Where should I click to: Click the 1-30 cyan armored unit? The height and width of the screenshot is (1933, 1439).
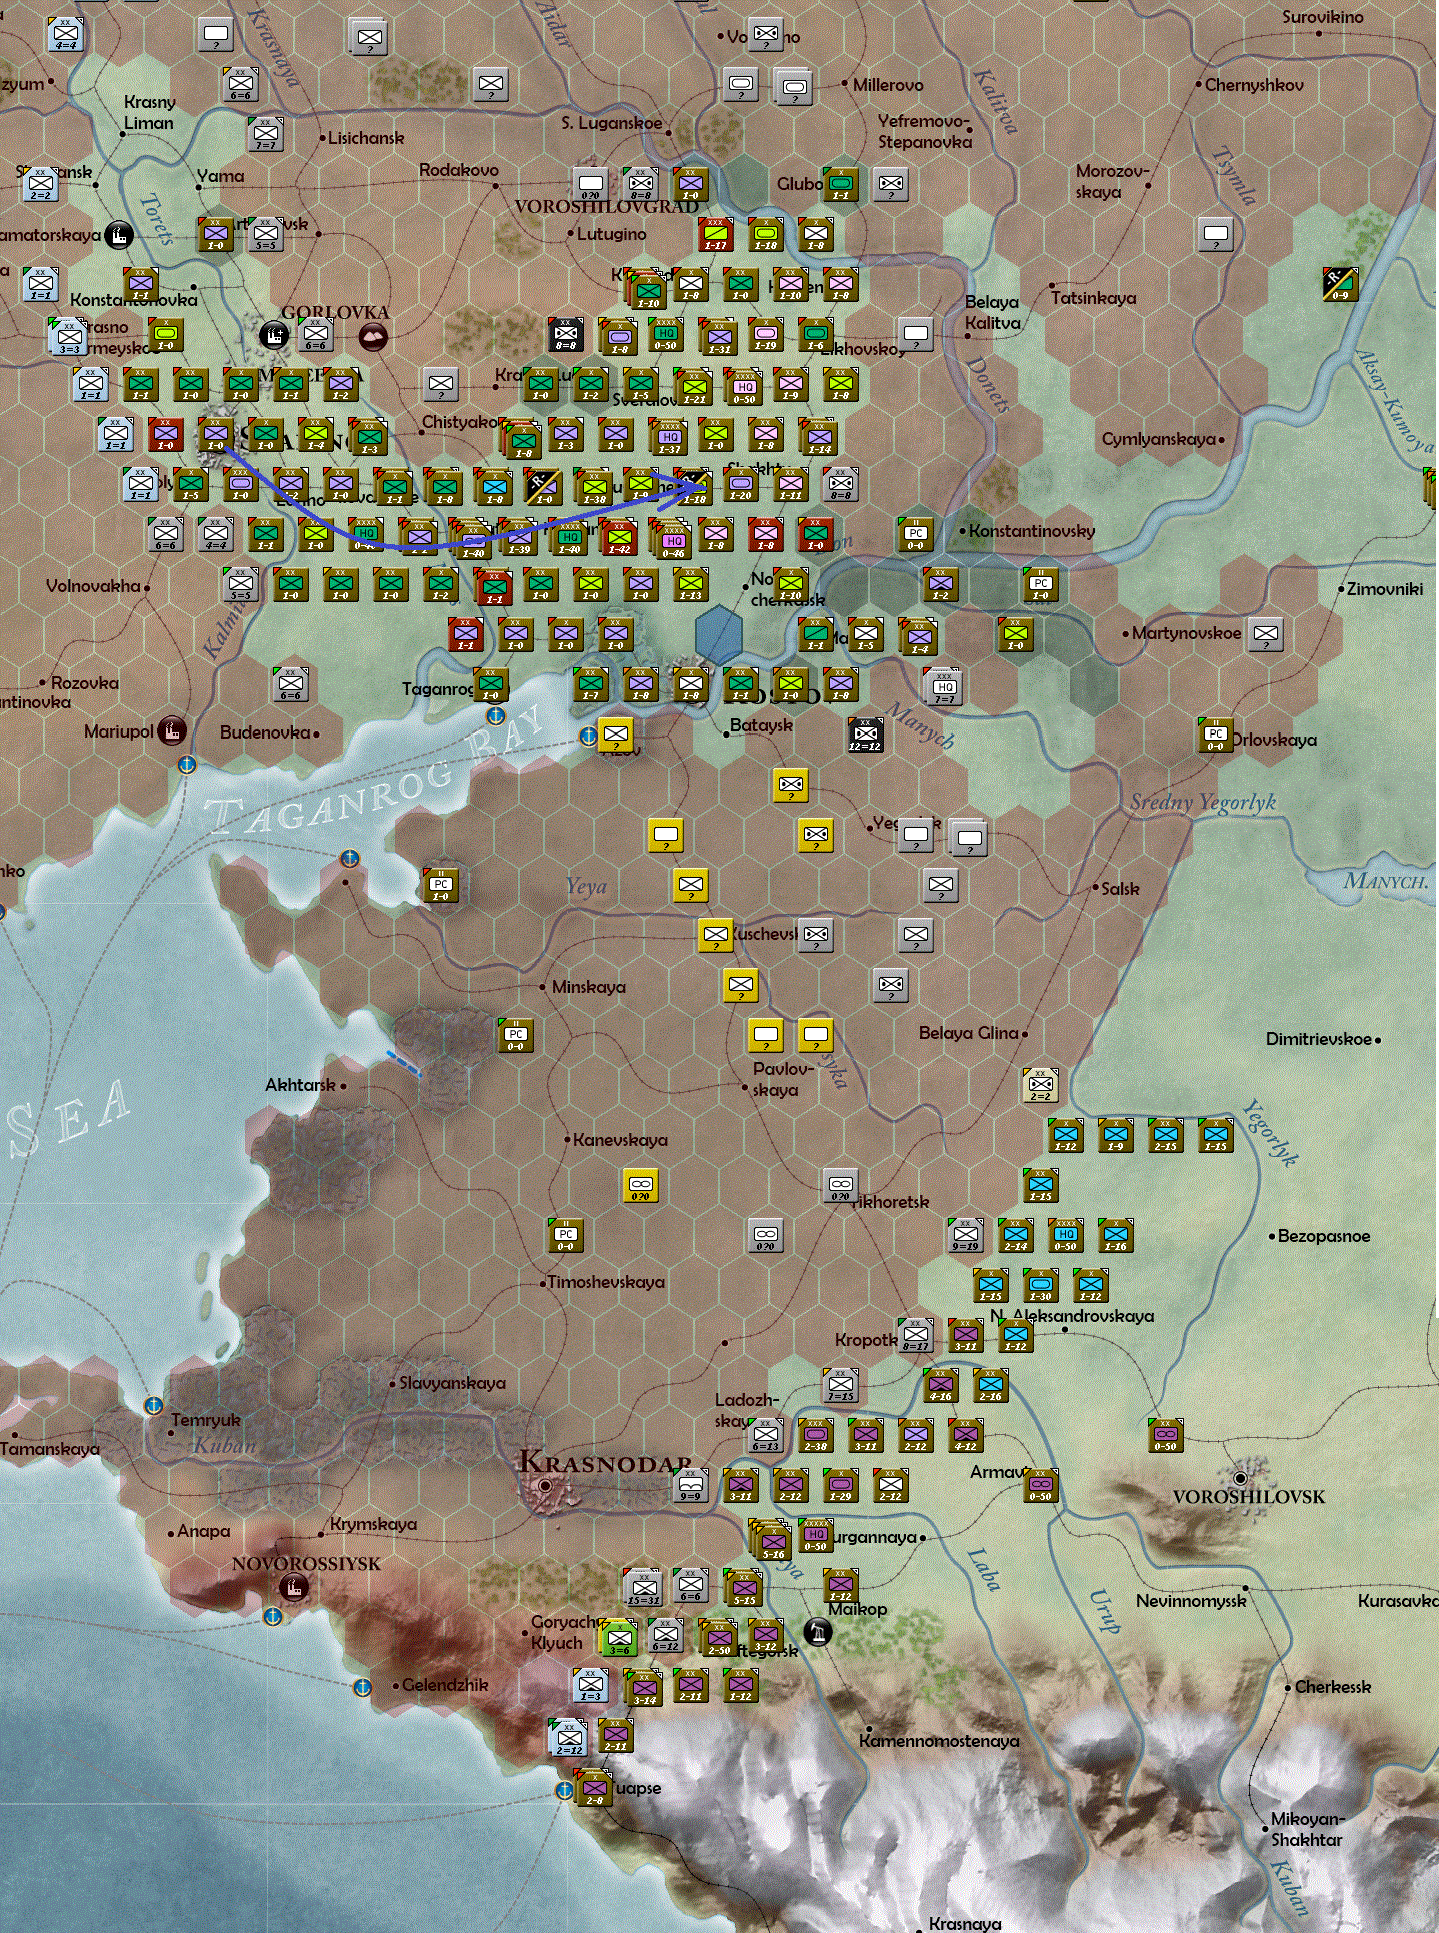[1040, 1285]
